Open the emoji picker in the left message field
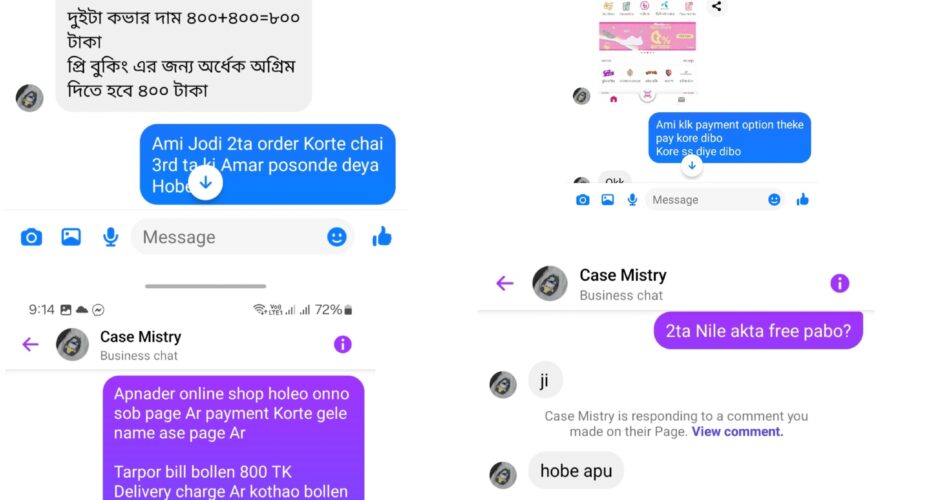The height and width of the screenshot is (500, 950). point(337,237)
